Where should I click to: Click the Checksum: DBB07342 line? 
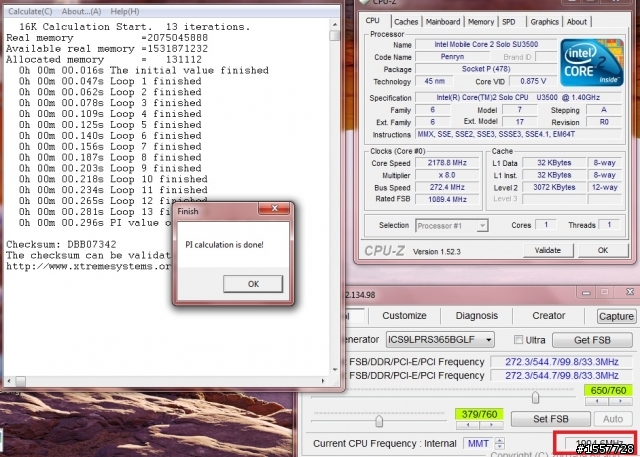point(61,244)
